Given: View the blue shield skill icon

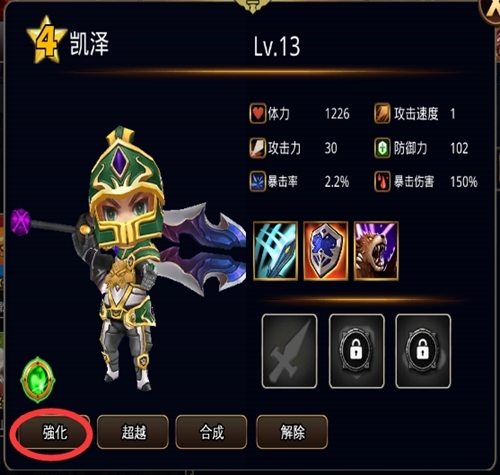Looking at the screenshot, I should (x=326, y=251).
